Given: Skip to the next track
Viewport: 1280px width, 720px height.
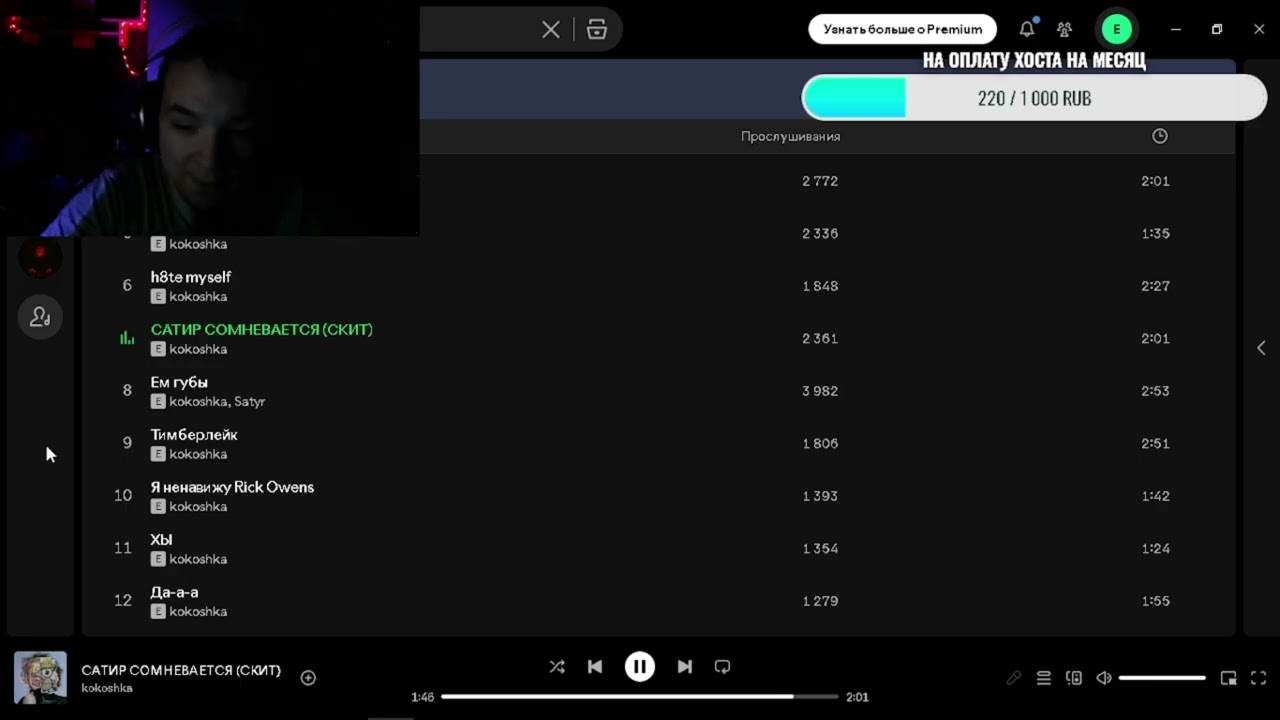Looking at the screenshot, I should [x=685, y=667].
